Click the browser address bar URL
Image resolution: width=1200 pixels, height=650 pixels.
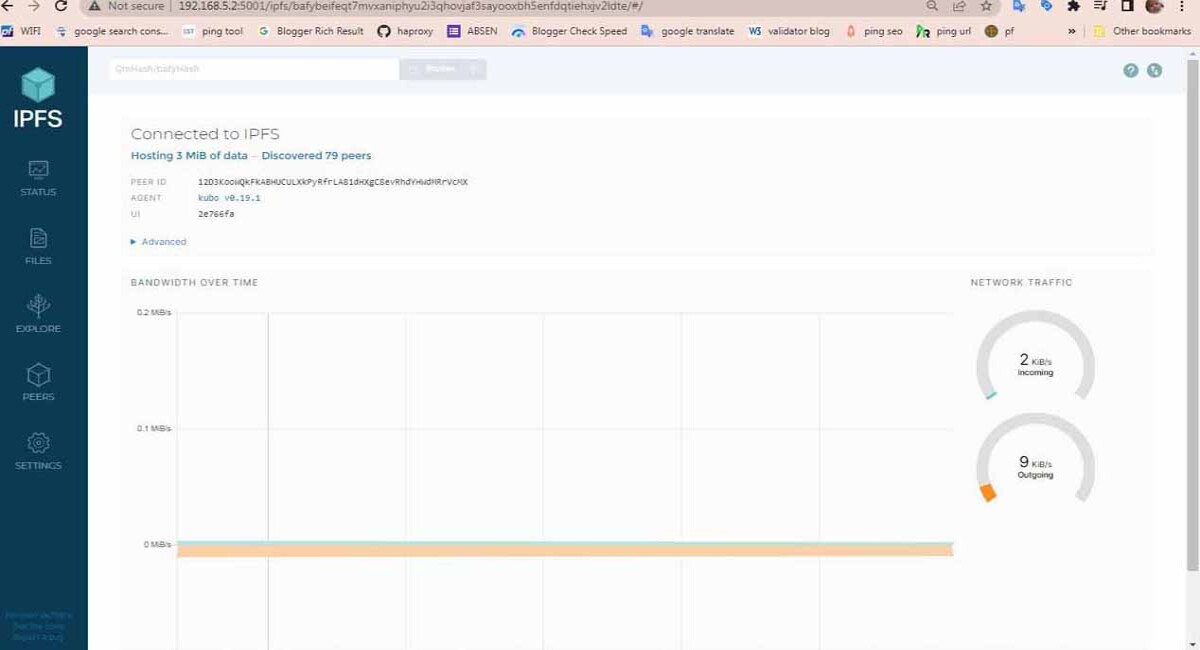(x=410, y=6)
